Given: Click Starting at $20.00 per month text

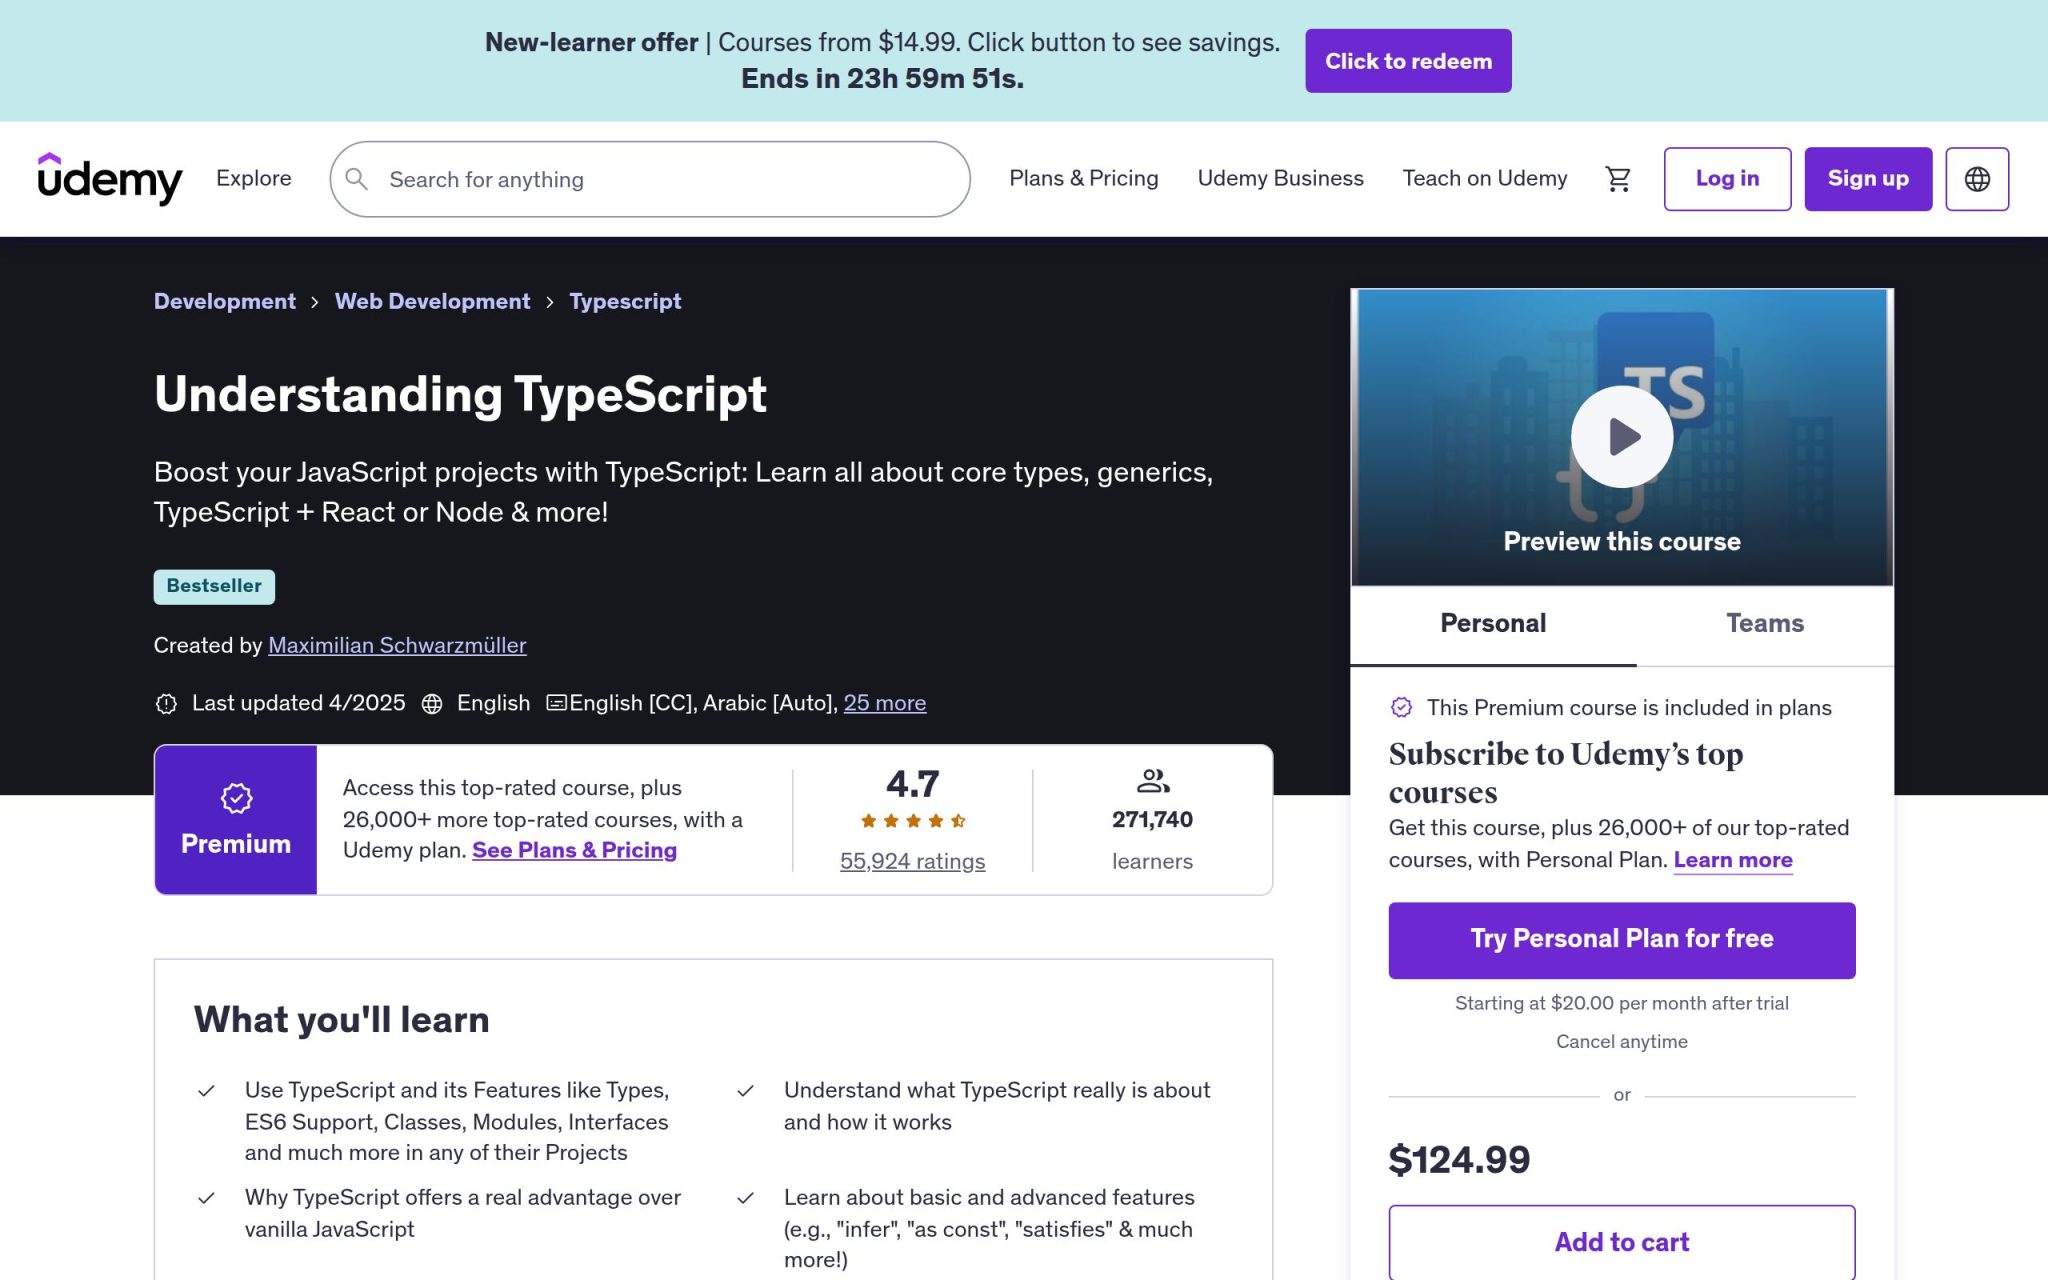Looking at the screenshot, I should (x=1621, y=1004).
